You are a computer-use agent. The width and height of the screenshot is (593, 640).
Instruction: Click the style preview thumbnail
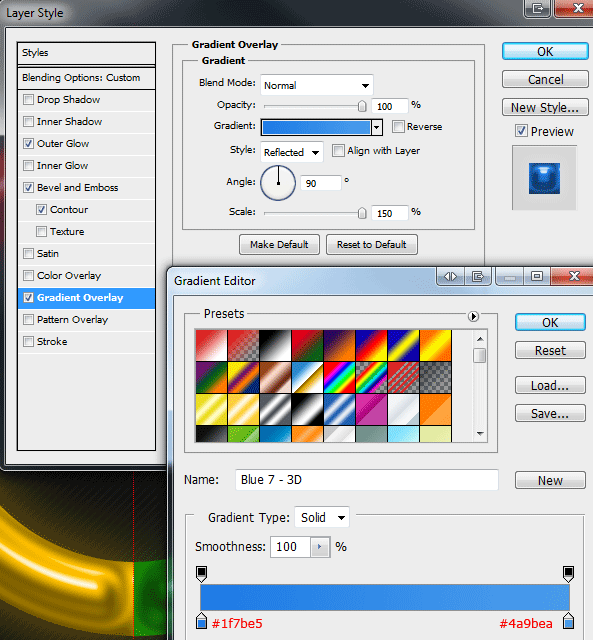point(544,178)
